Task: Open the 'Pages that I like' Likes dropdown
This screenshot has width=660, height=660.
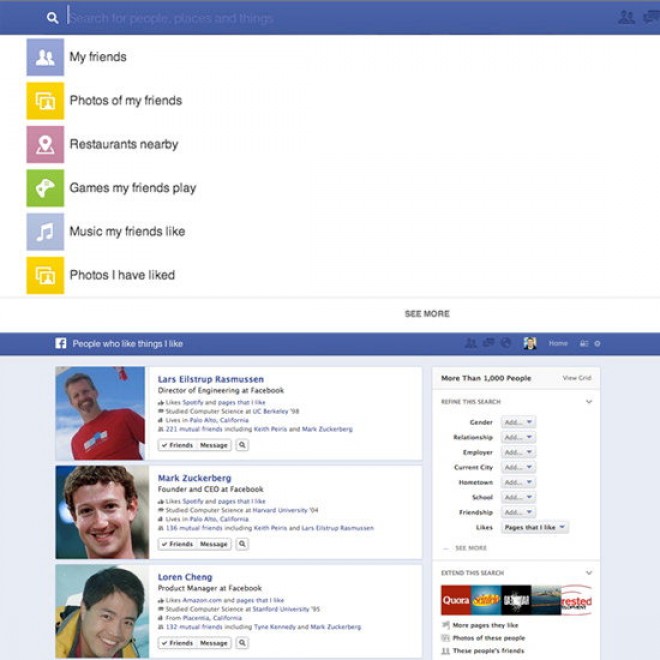Action: (x=535, y=527)
